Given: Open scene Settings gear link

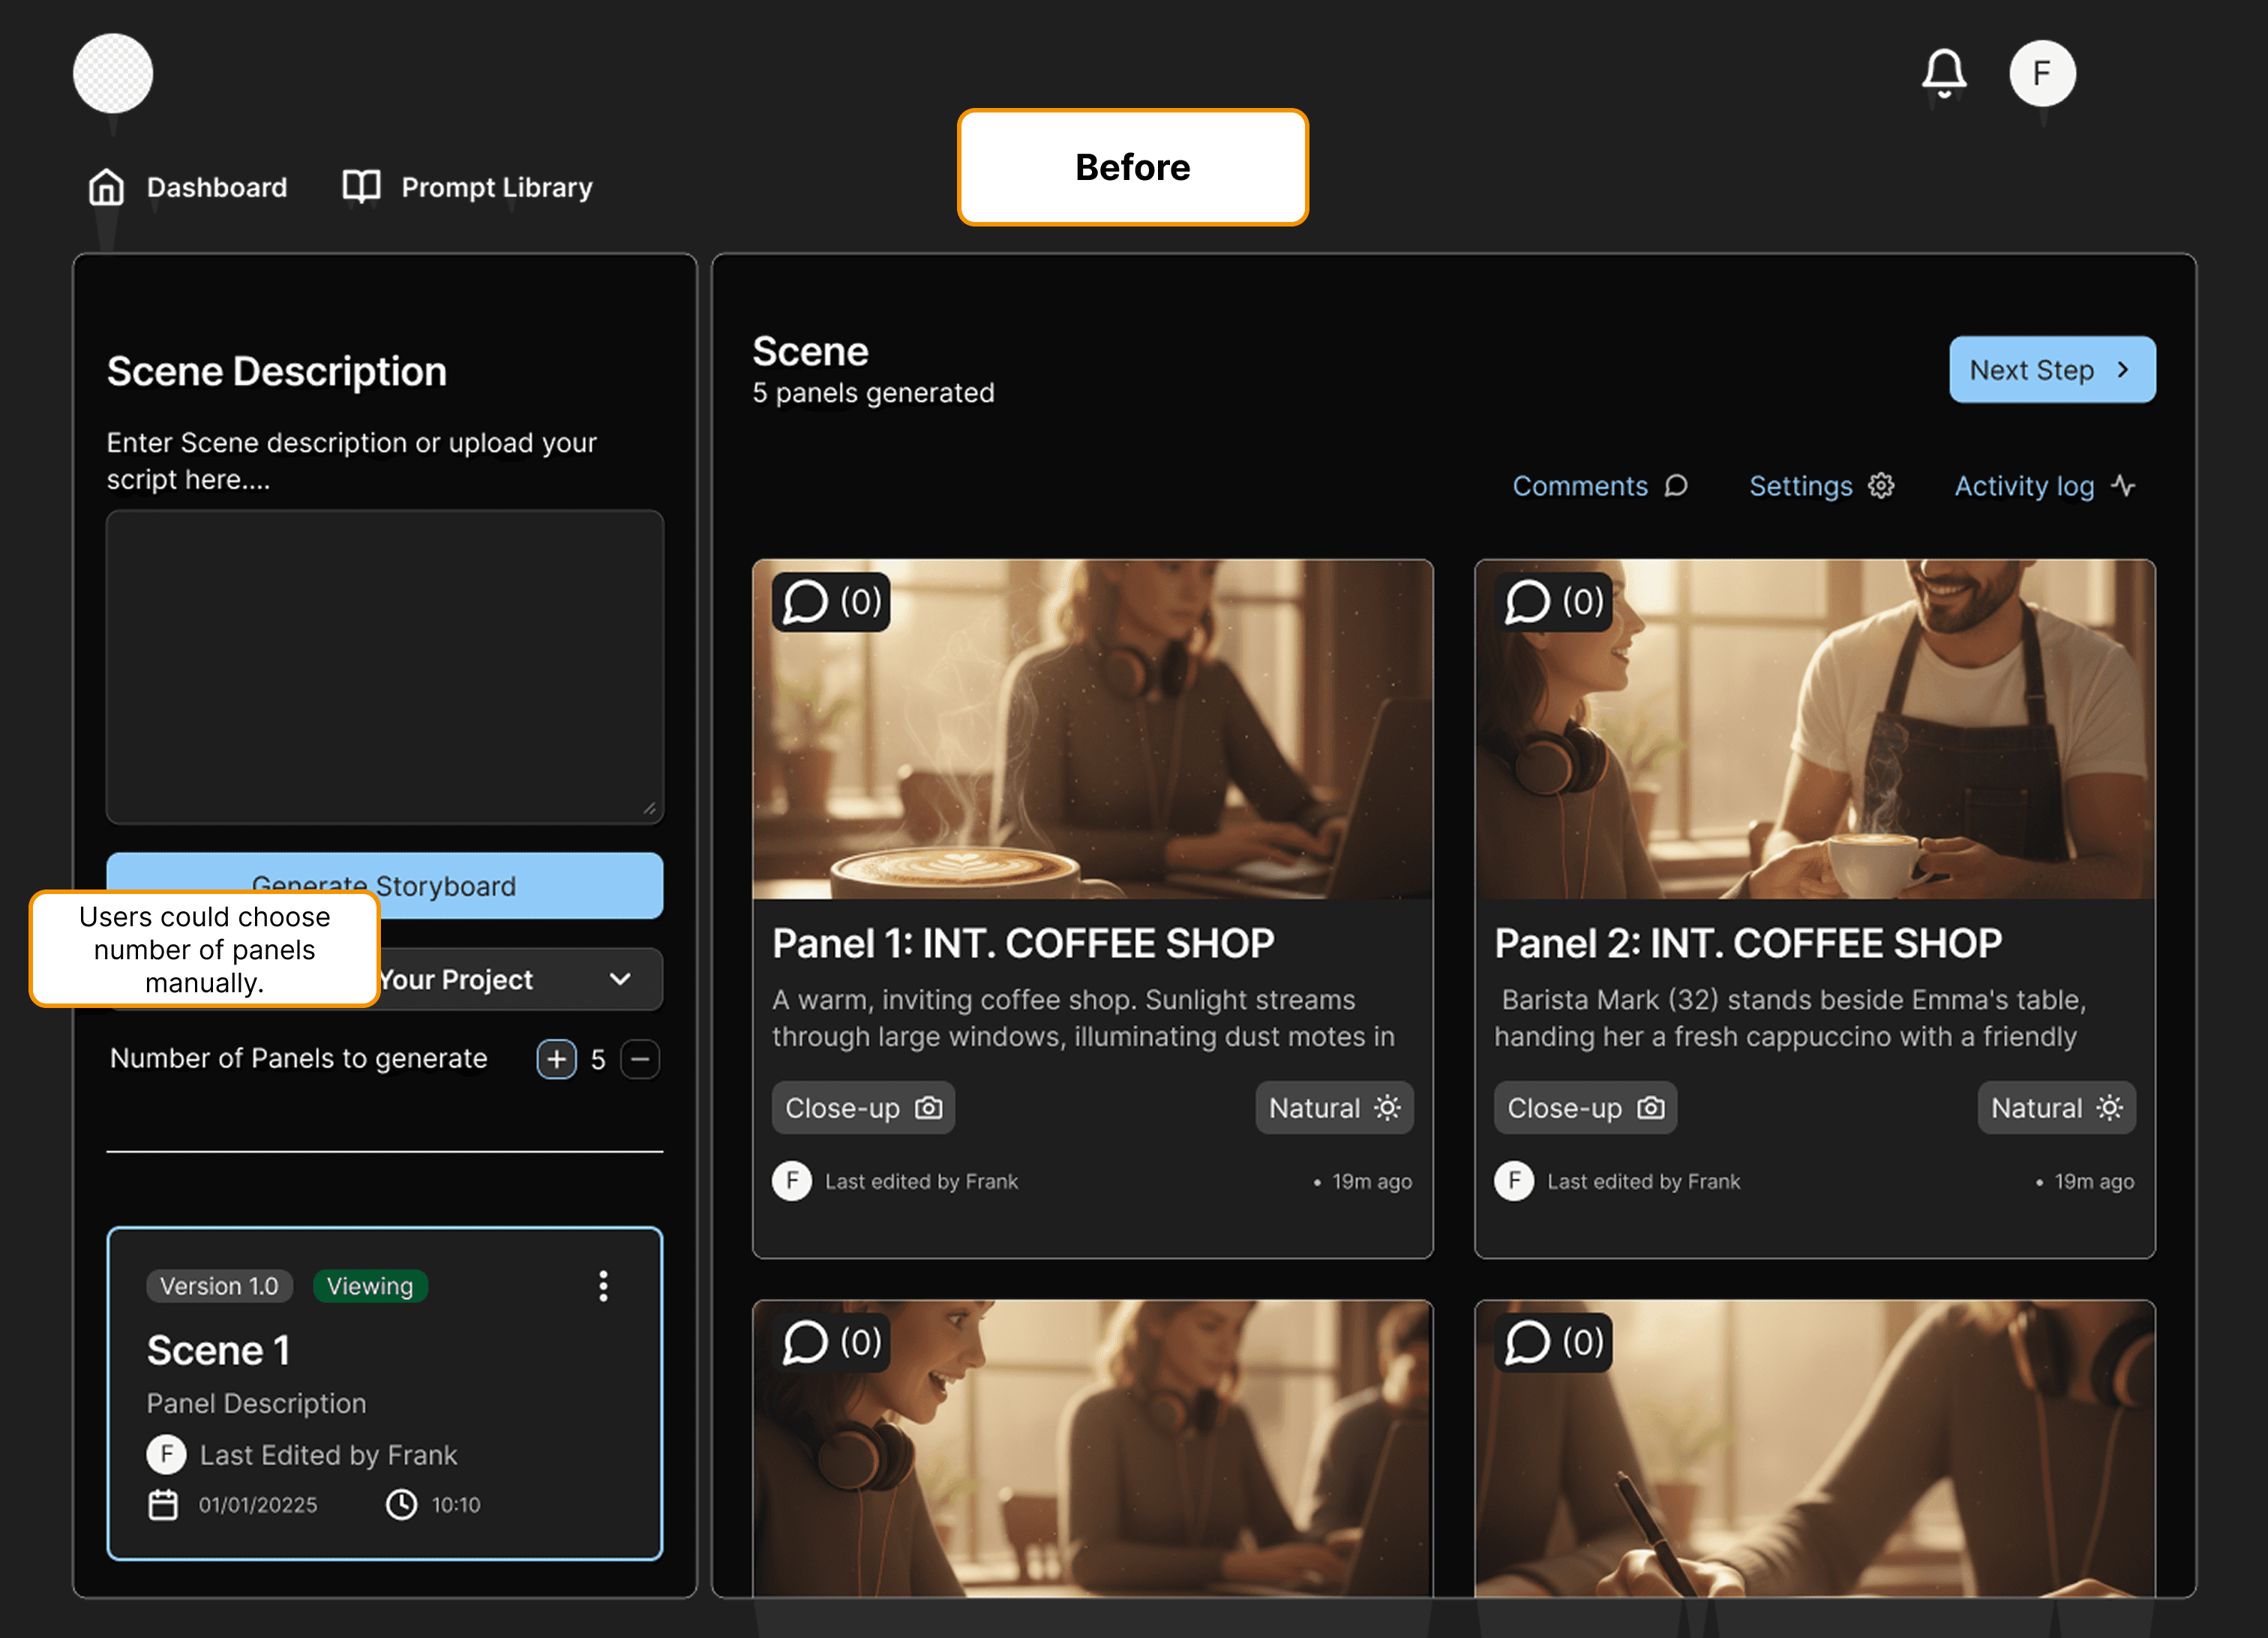Looking at the screenshot, I should (1820, 486).
